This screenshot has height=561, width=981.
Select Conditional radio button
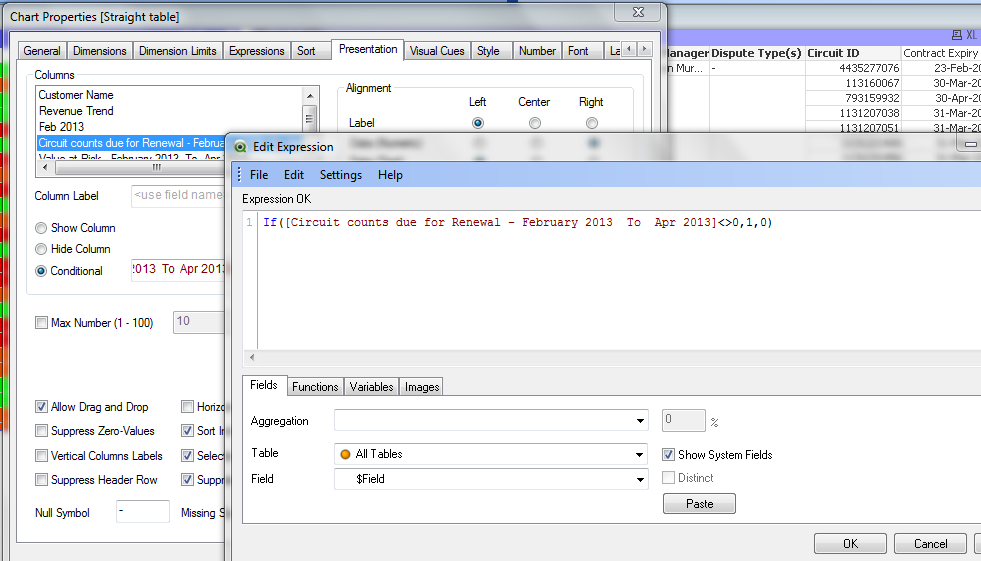41,271
